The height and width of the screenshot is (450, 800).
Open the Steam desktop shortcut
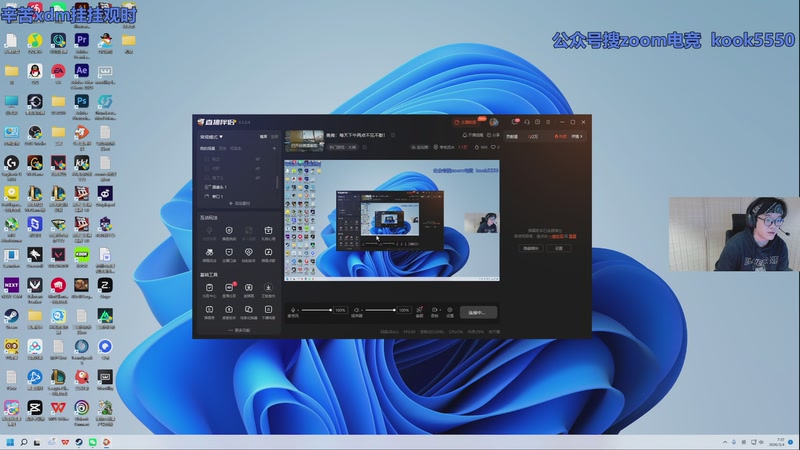coord(11,316)
